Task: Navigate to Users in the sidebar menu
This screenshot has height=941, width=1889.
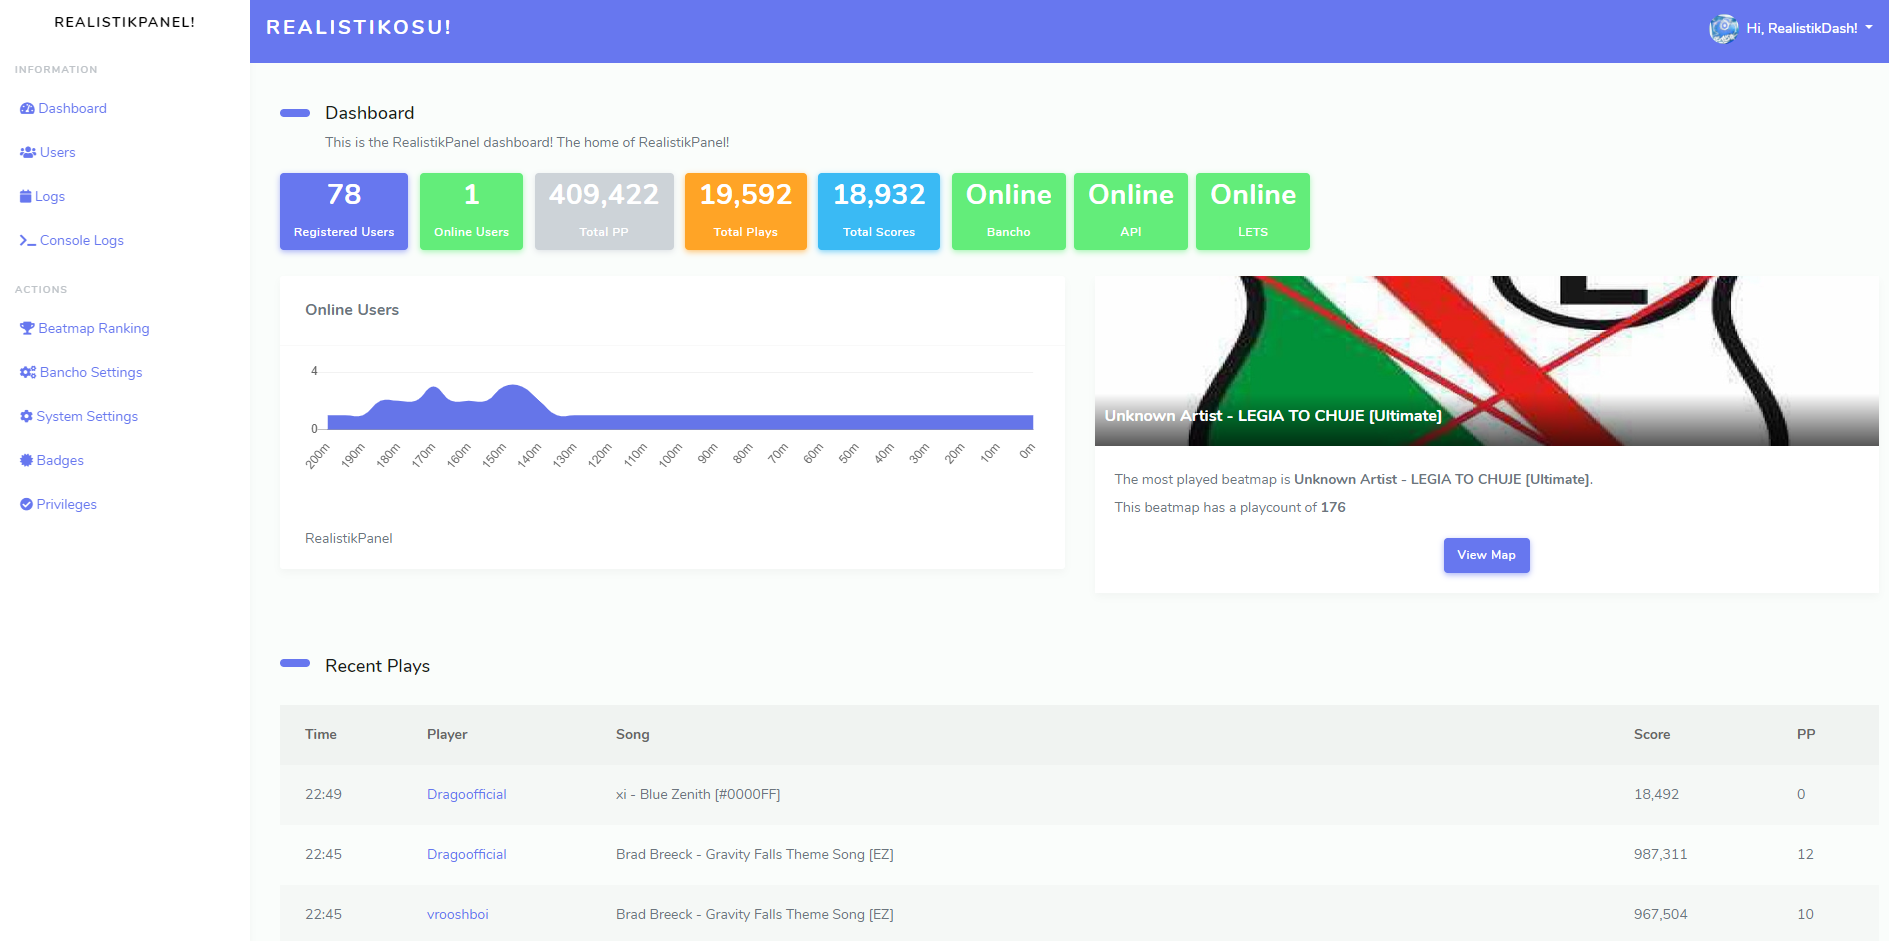Action: [x=56, y=152]
